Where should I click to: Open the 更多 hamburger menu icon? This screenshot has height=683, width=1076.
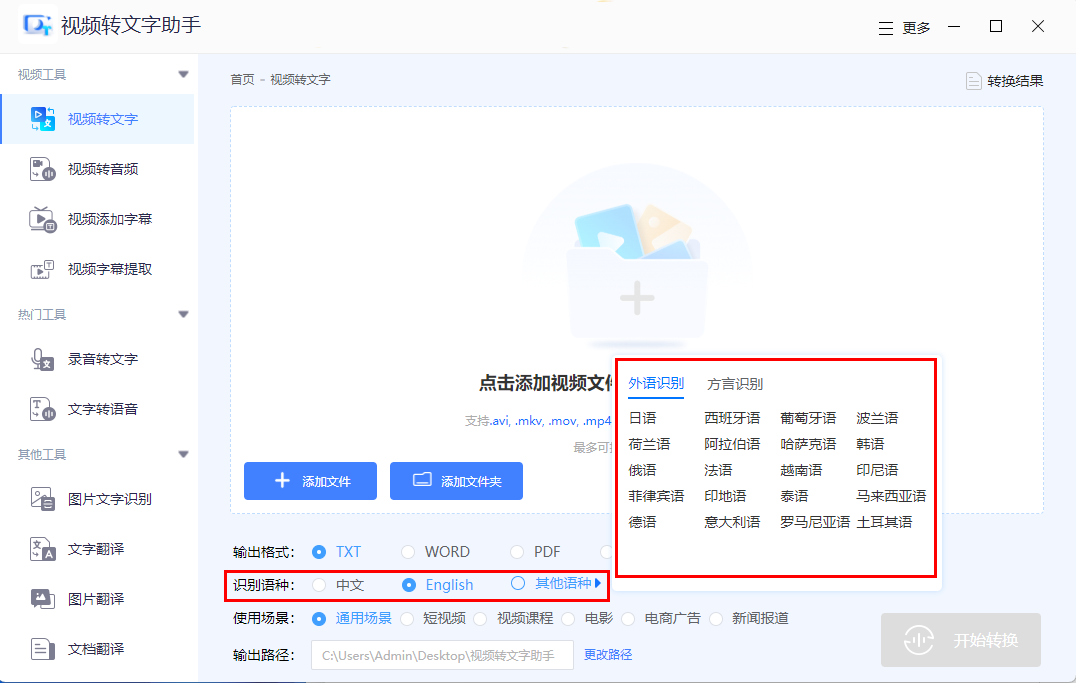pos(886,28)
